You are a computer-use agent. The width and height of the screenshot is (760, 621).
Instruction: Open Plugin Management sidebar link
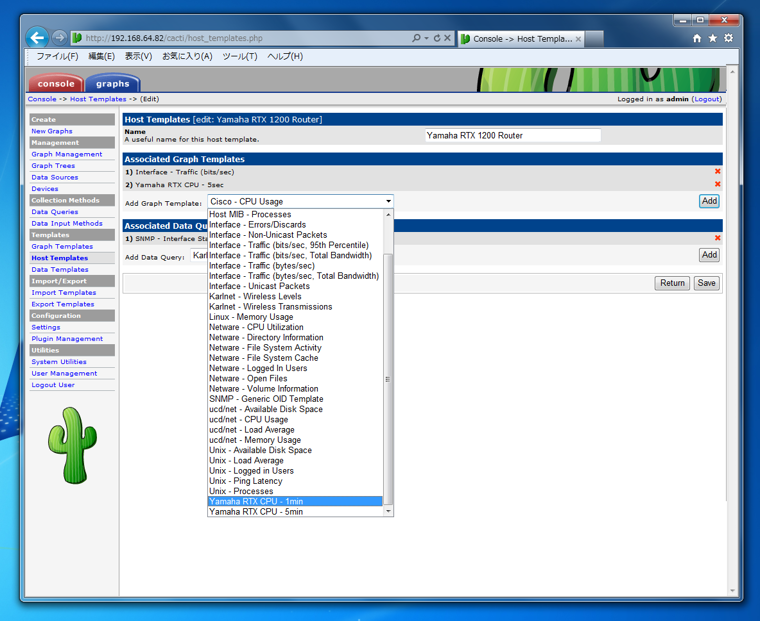(x=67, y=339)
